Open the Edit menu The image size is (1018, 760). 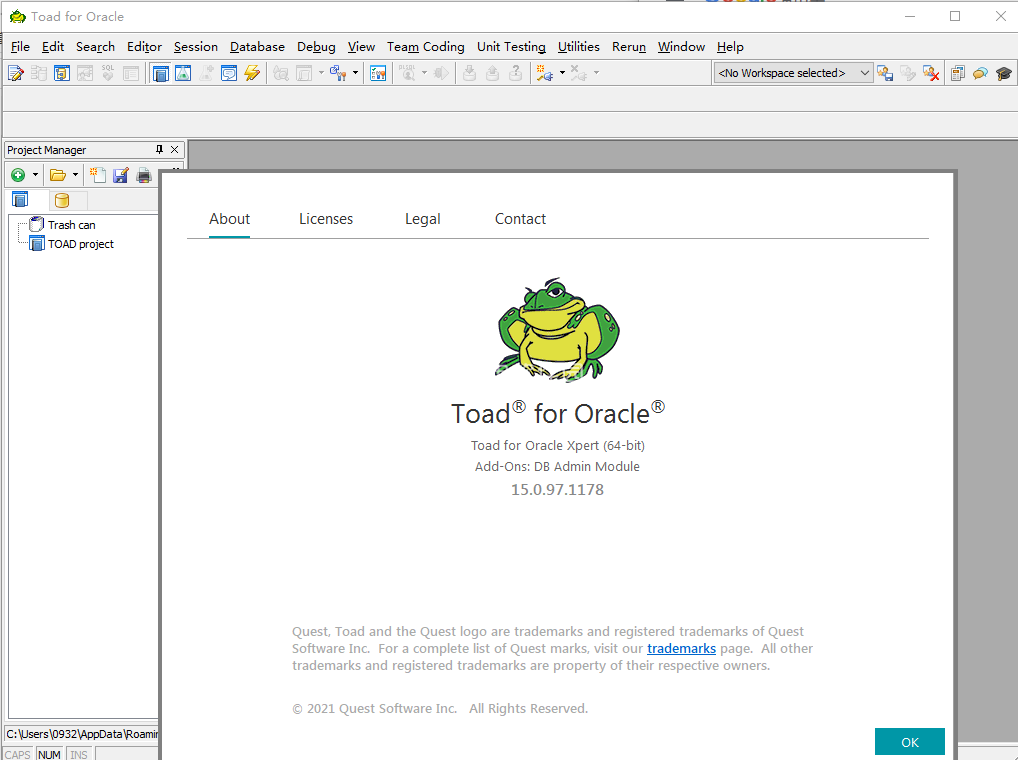[53, 47]
